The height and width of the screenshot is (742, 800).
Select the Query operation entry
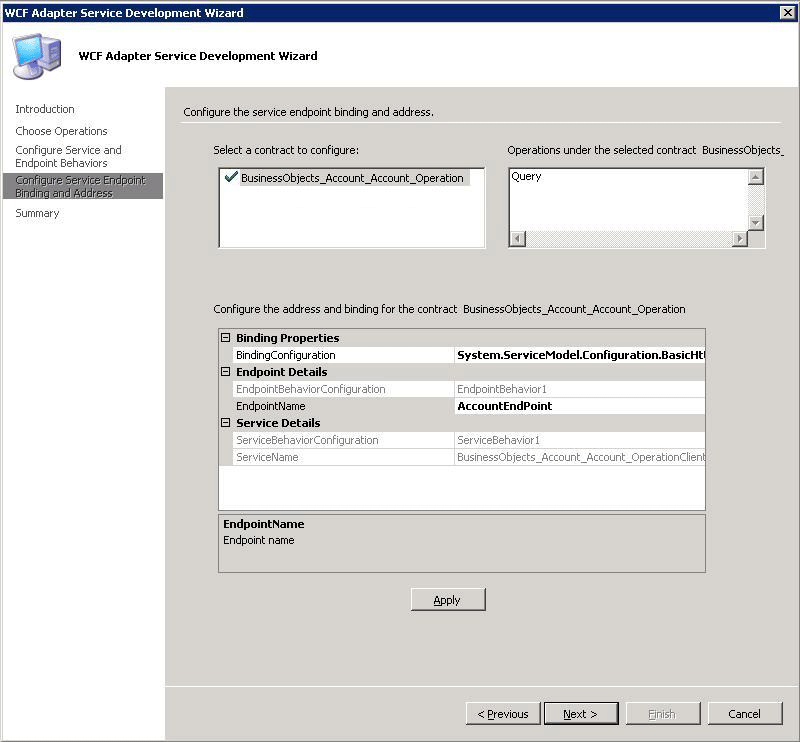click(527, 177)
